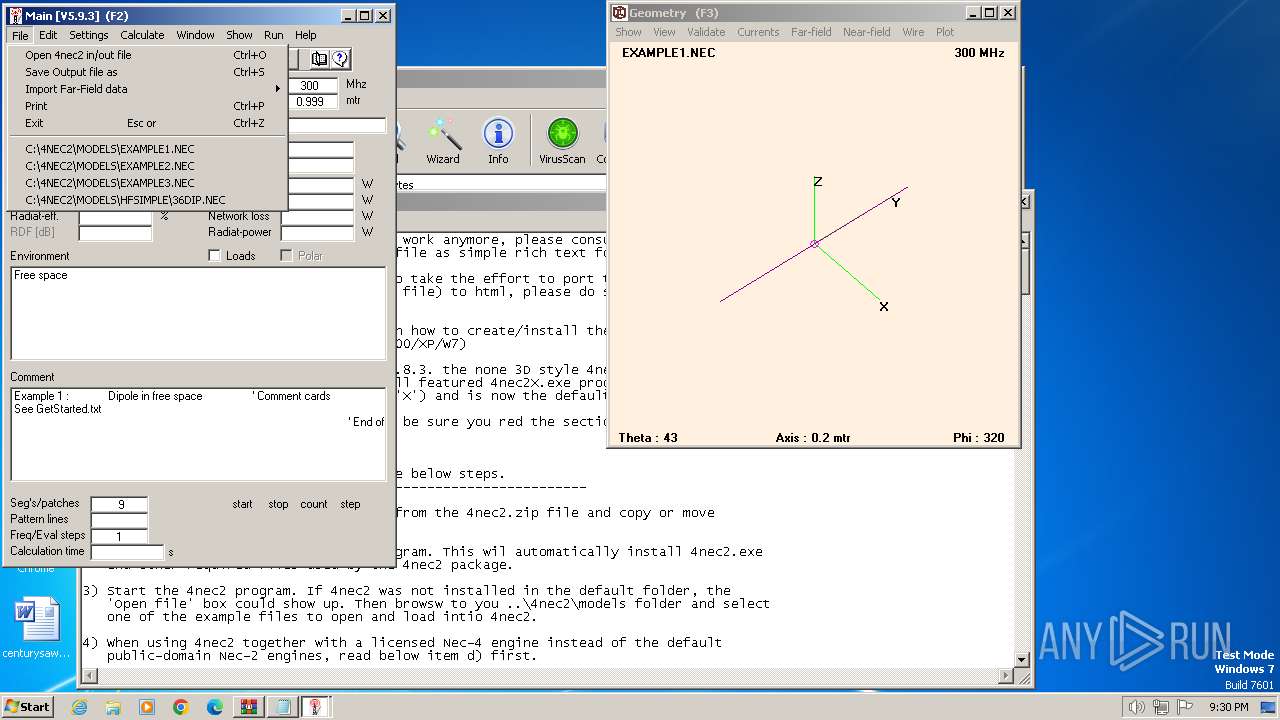The height and width of the screenshot is (720, 1280).
Task: Open Geometry window Plot menu
Action: (945, 32)
